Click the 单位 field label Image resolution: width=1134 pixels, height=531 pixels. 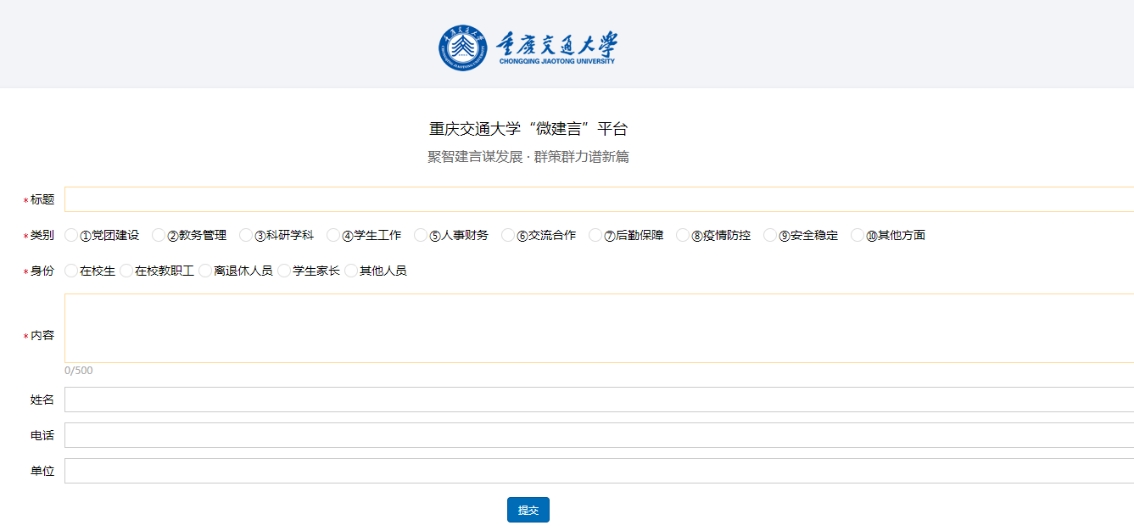click(42, 470)
